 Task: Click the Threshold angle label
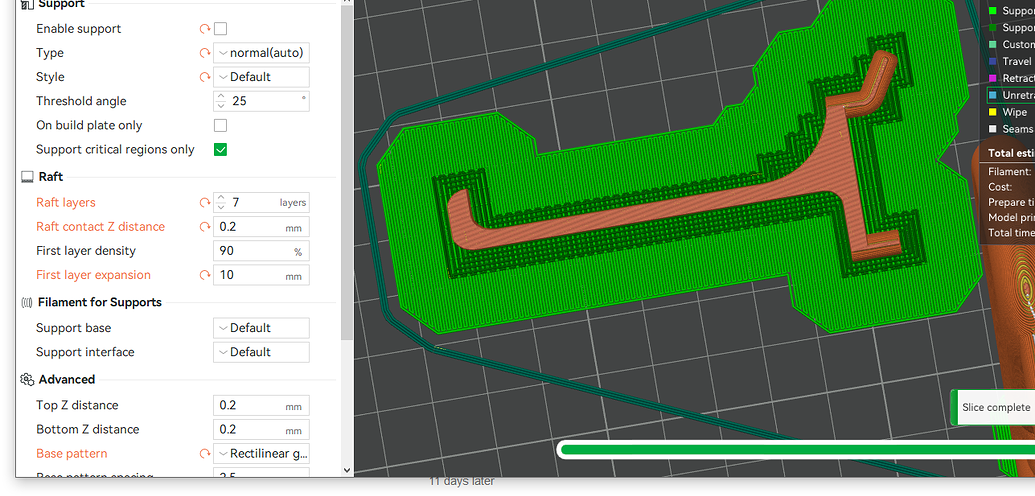coord(81,101)
